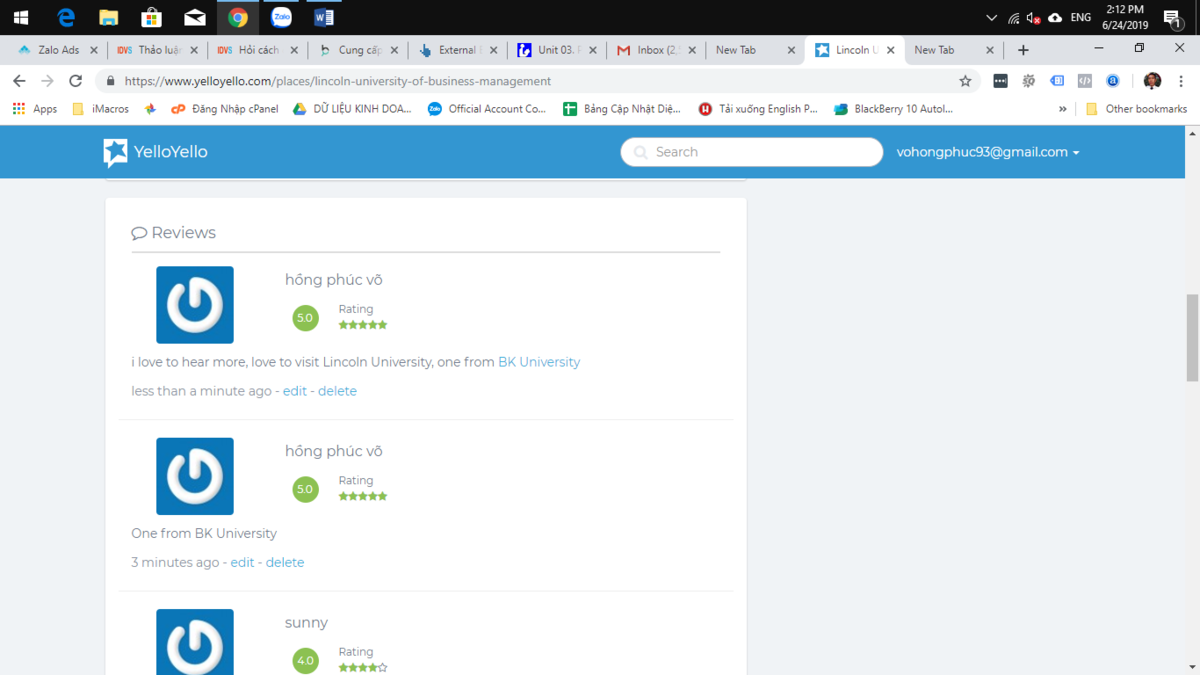
Task: Click the padlock site info icon
Action: click(x=110, y=81)
